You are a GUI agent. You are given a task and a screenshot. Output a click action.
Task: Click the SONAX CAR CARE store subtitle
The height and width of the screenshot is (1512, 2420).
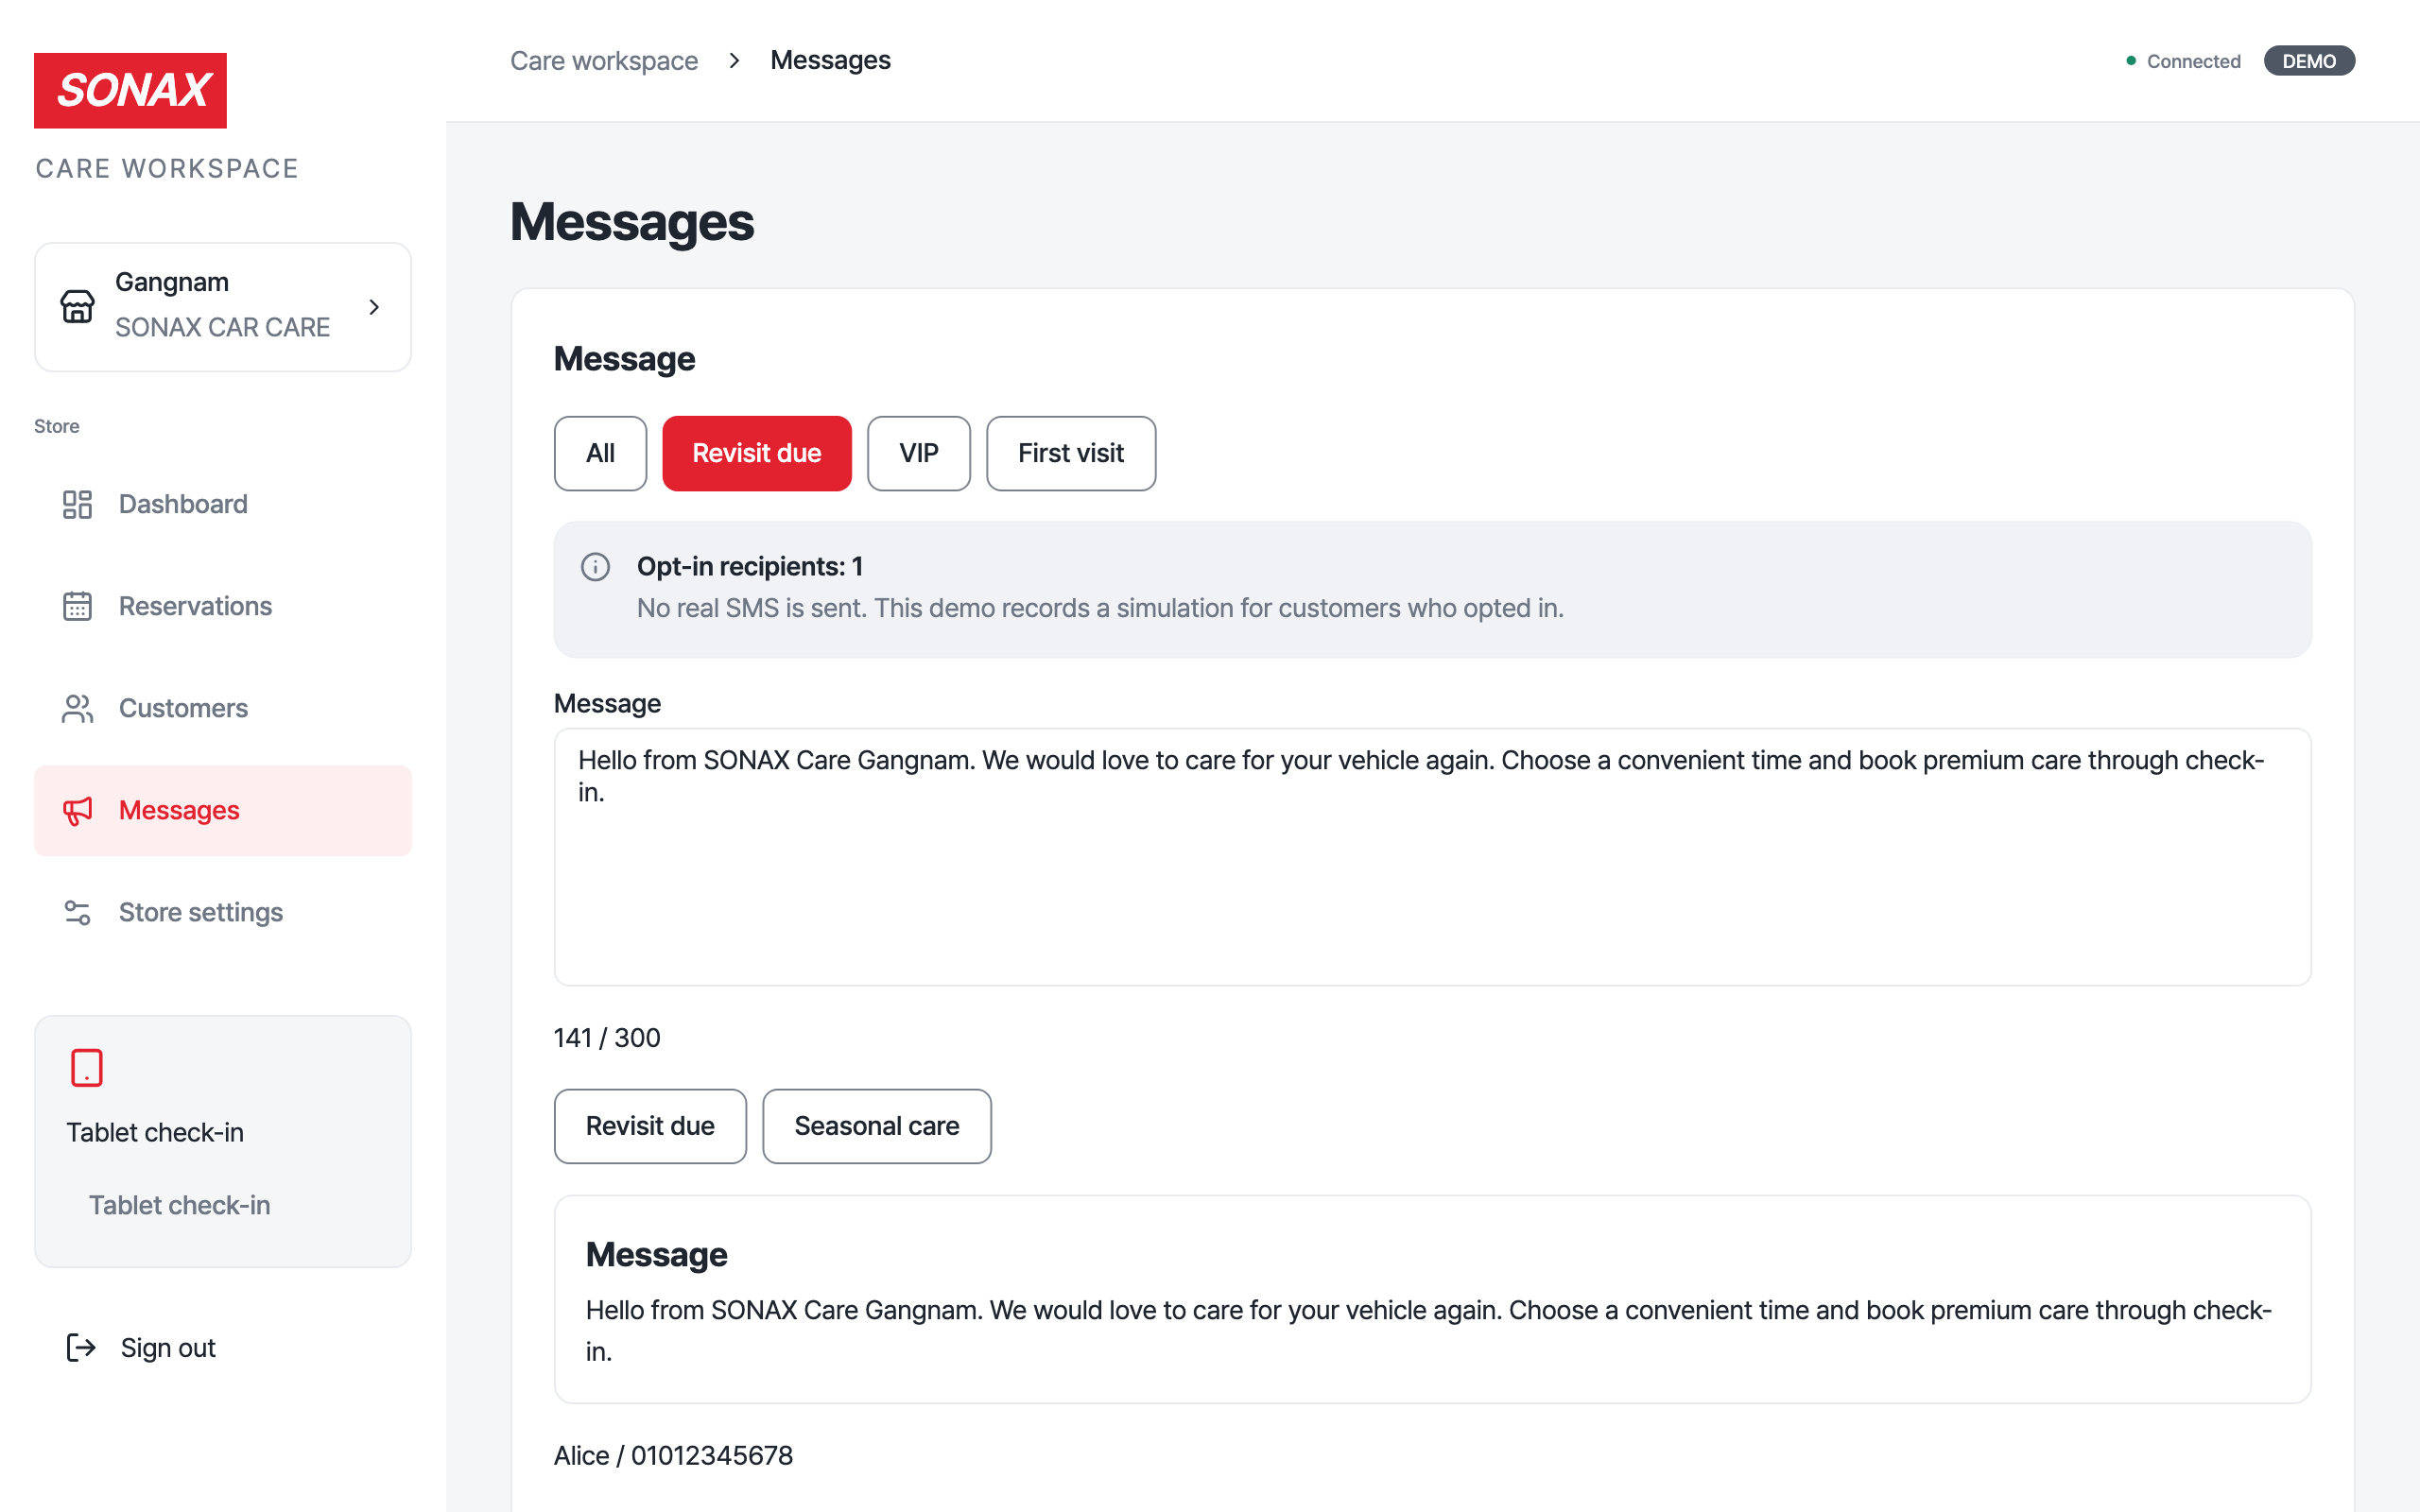(x=222, y=327)
